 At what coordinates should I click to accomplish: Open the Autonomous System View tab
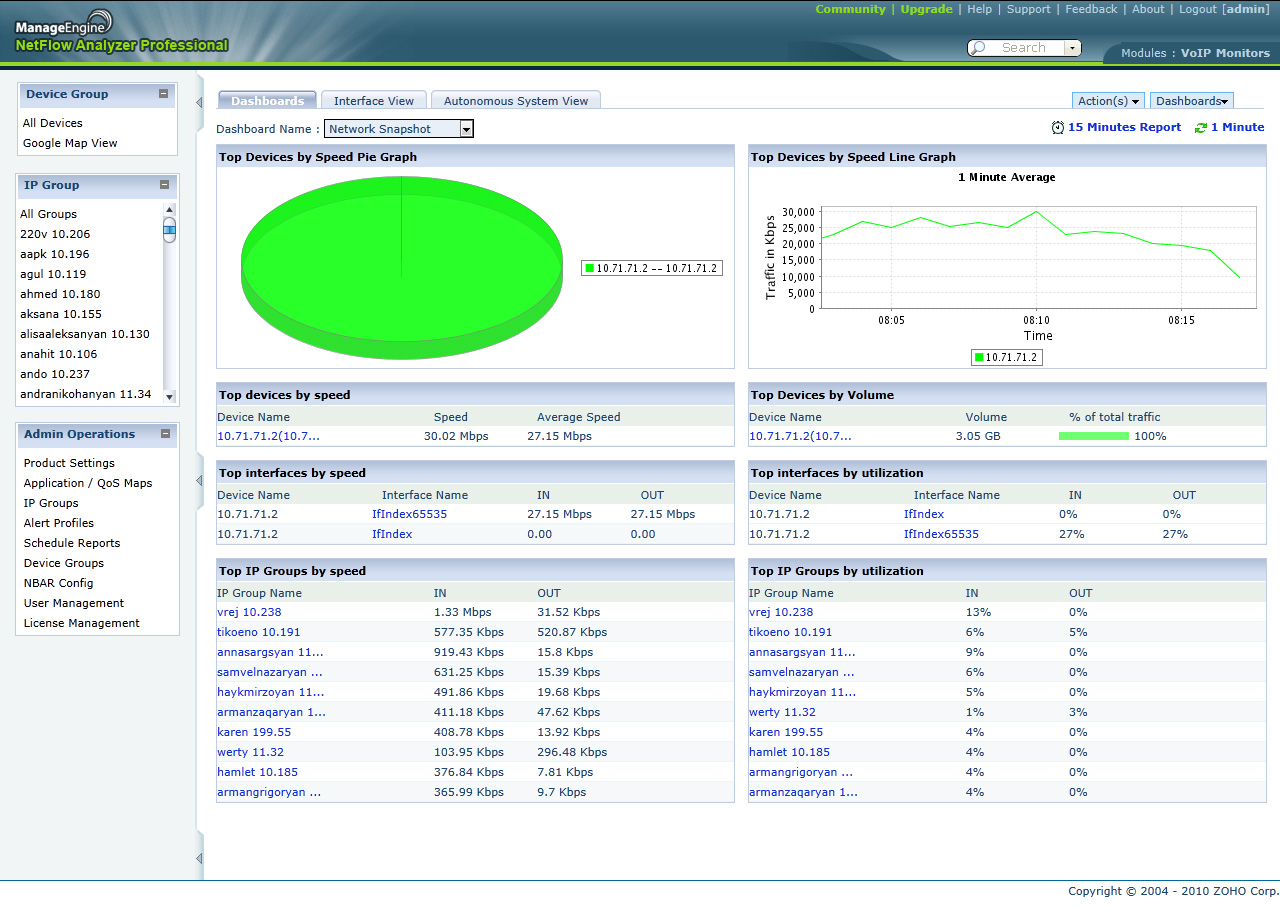[x=513, y=100]
